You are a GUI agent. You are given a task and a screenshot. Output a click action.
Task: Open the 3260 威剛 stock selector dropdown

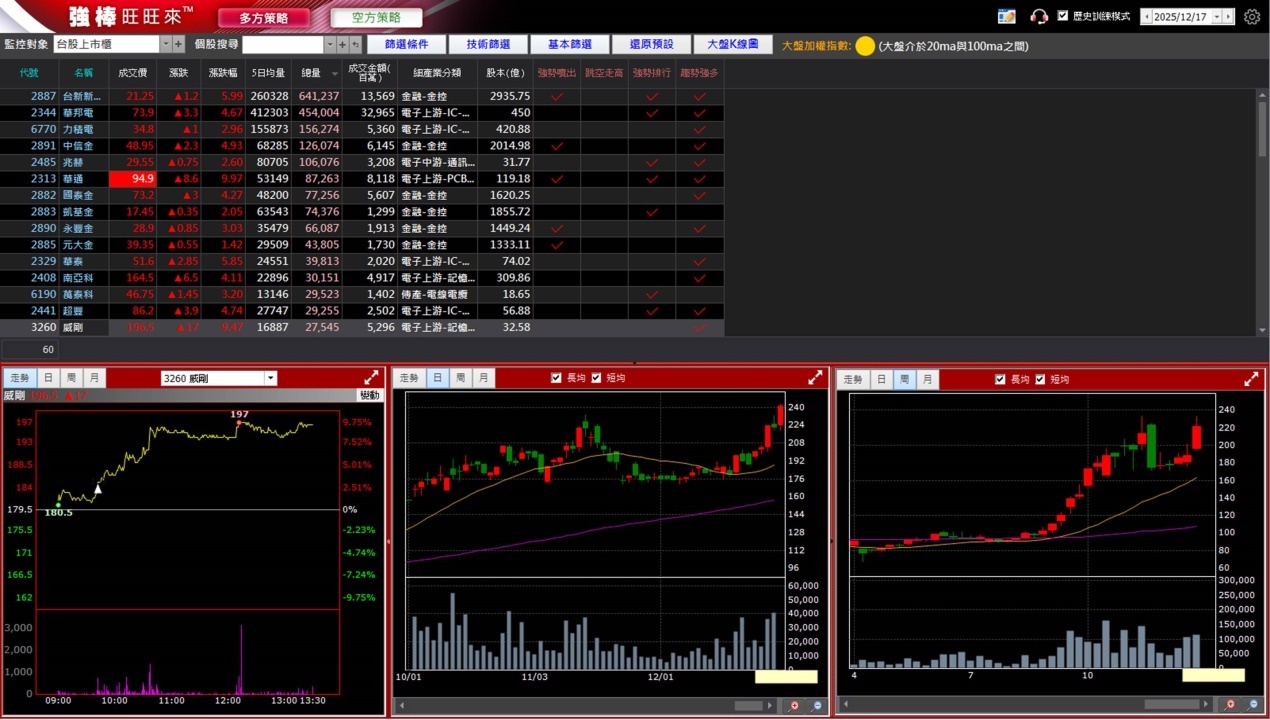270,378
